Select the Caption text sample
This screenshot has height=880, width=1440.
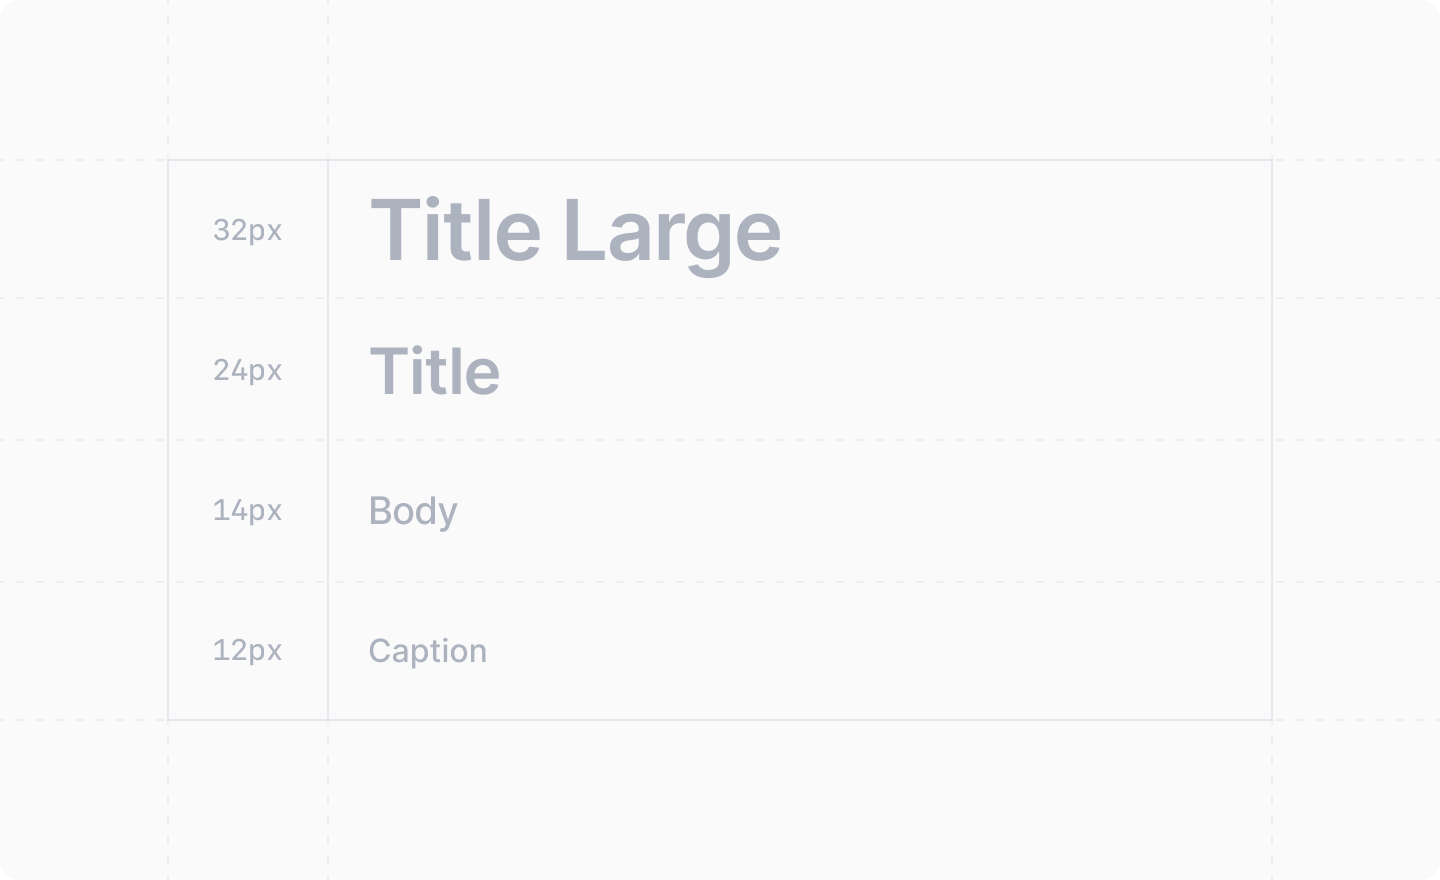428,651
